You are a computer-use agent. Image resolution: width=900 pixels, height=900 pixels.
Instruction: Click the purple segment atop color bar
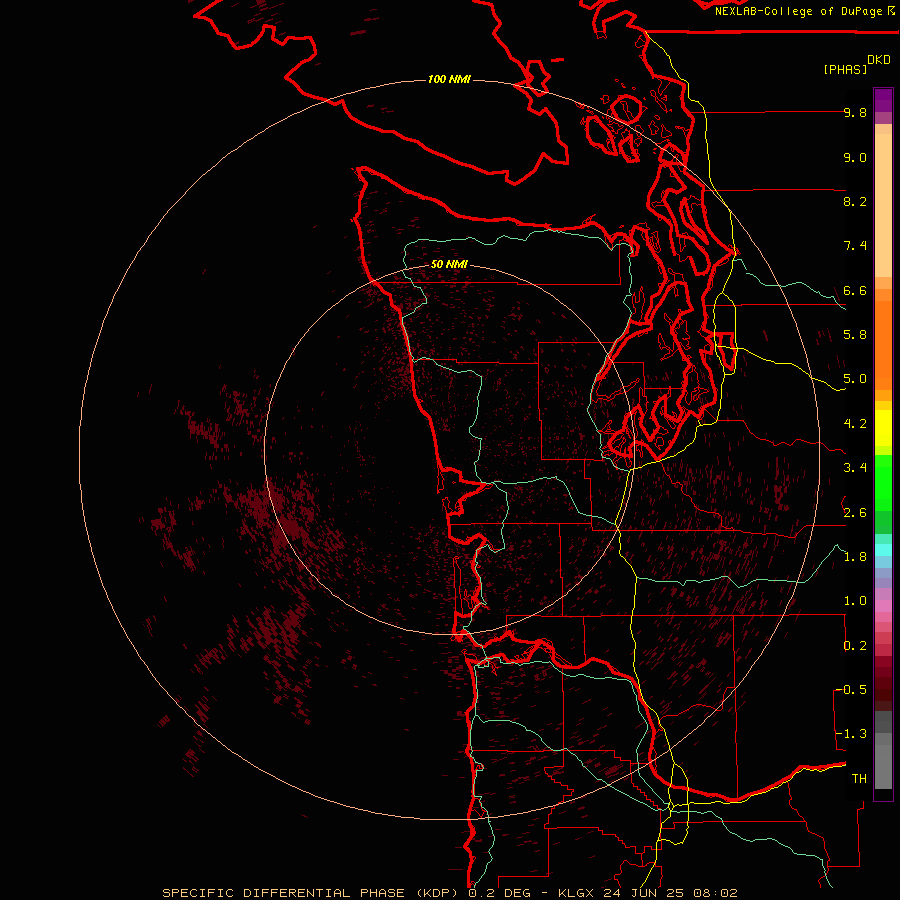click(x=883, y=100)
